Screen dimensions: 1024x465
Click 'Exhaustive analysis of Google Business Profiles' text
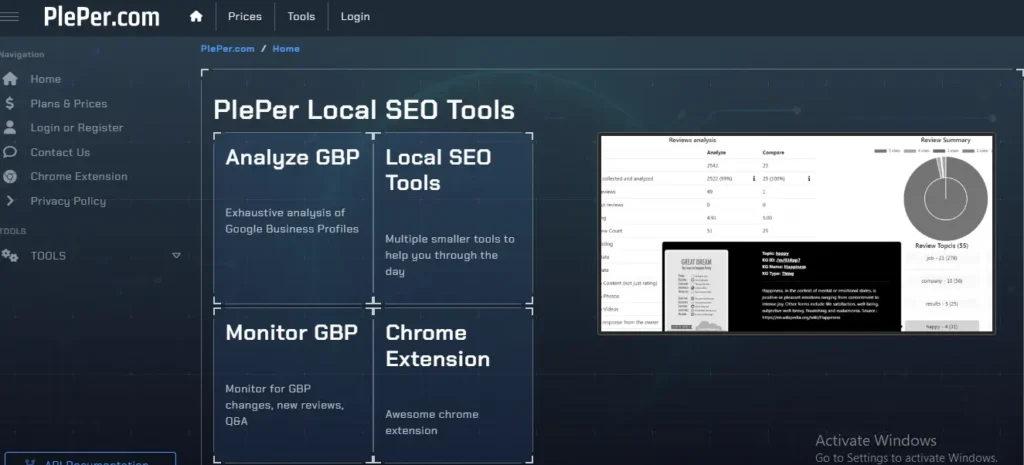pyautogui.click(x=292, y=221)
